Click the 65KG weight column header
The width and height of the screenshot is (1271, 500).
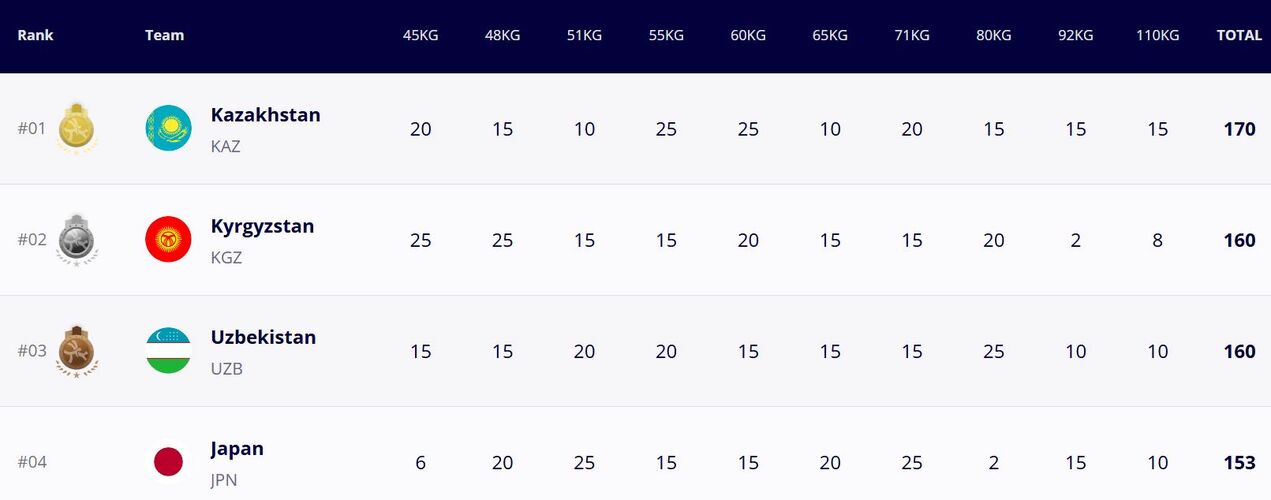[x=829, y=35]
